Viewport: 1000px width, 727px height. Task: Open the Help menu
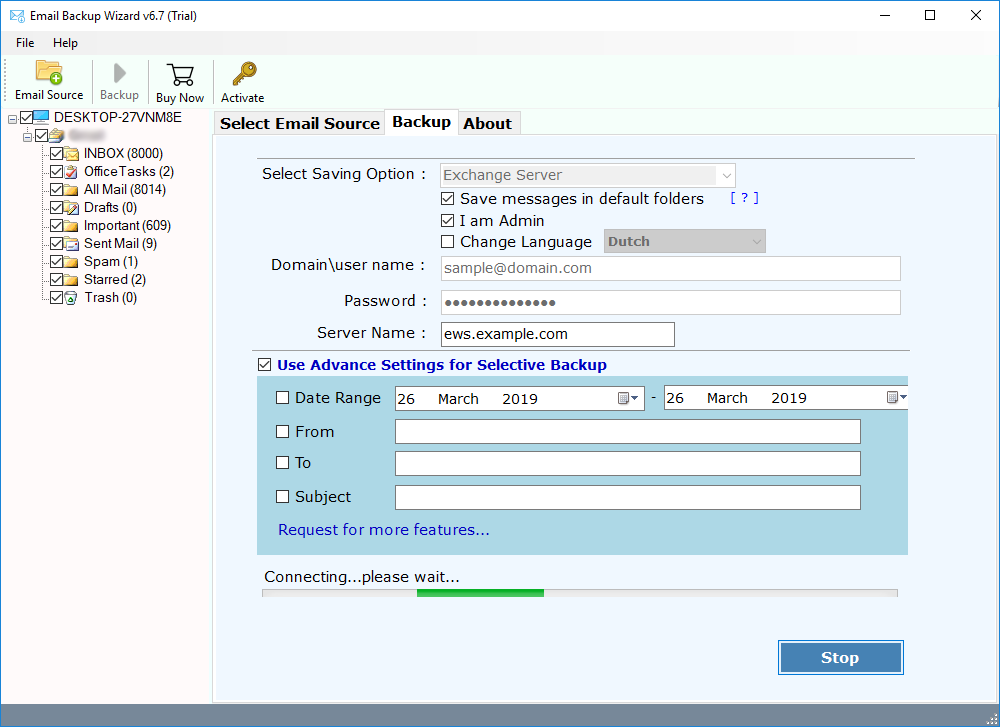click(65, 43)
